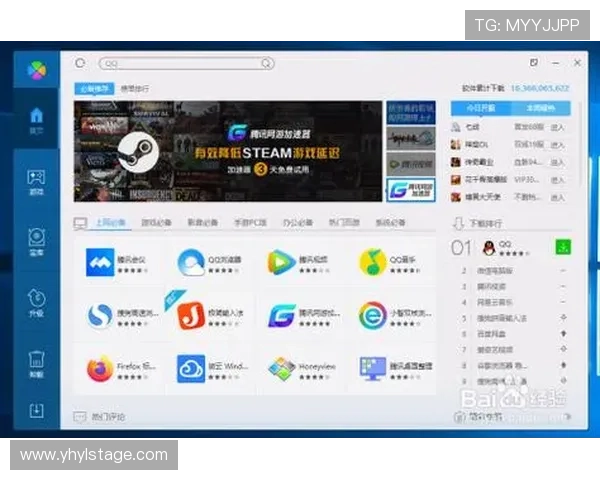
Task: Click the search field containing QQ
Action: (x=186, y=63)
